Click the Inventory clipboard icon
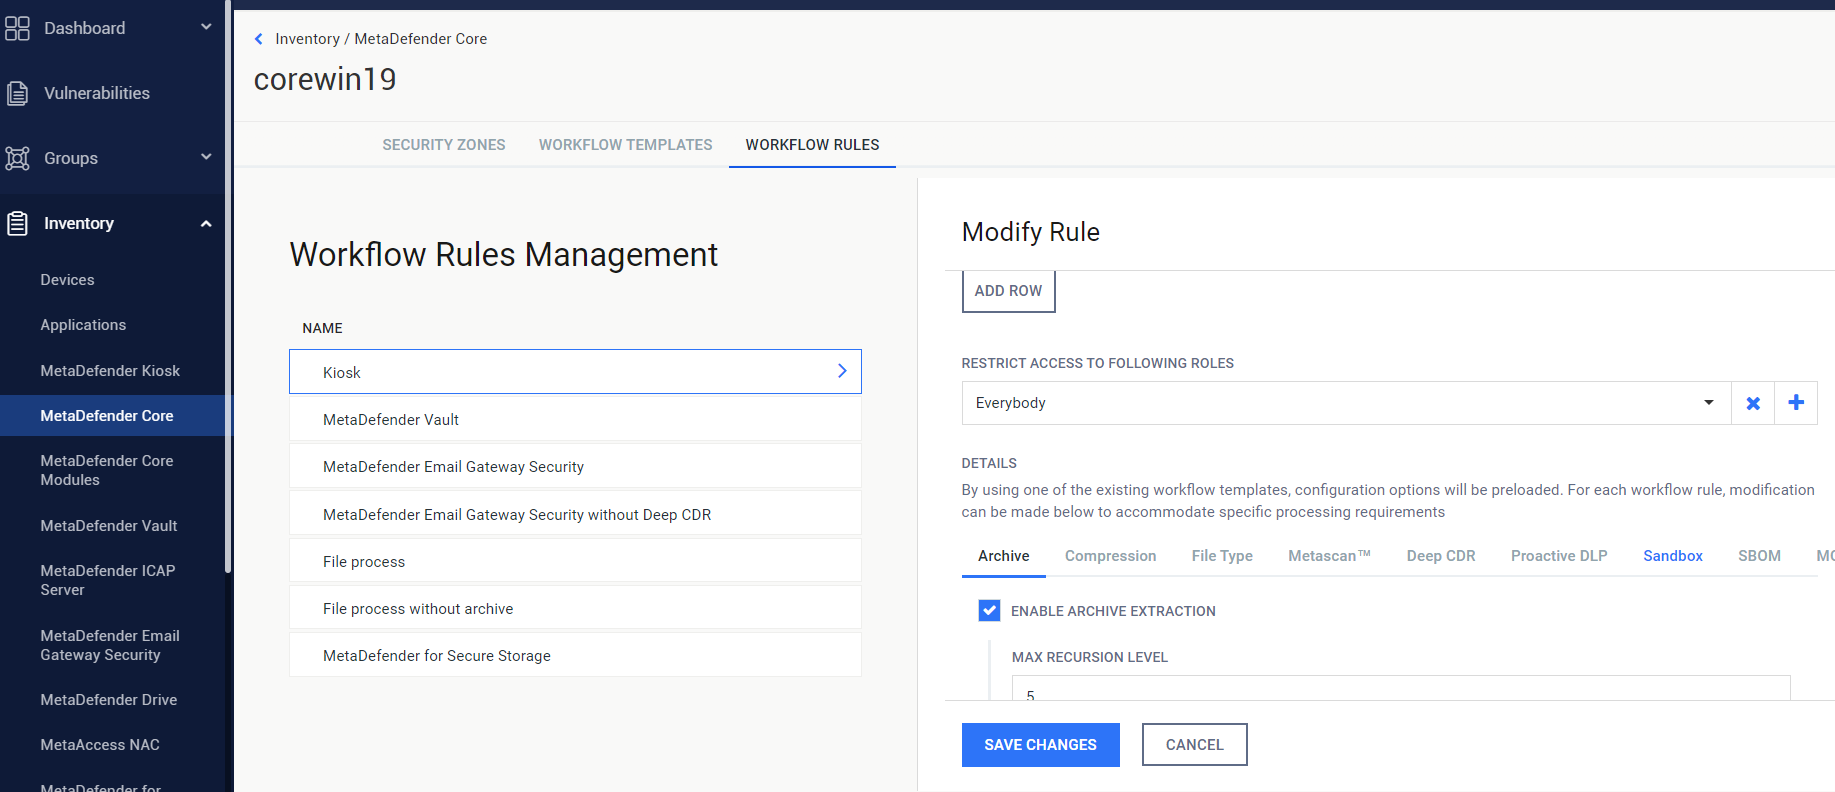This screenshot has height=792, width=1835. pos(17,223)
